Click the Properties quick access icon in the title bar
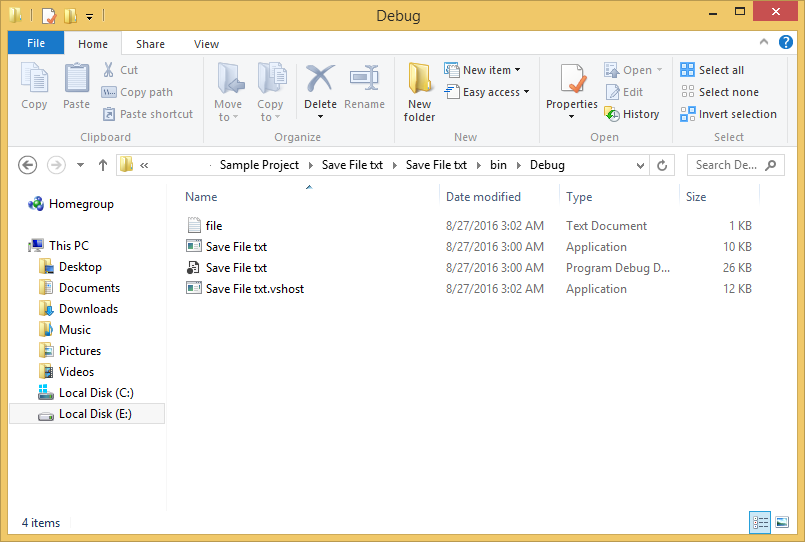 pos(49,16)
